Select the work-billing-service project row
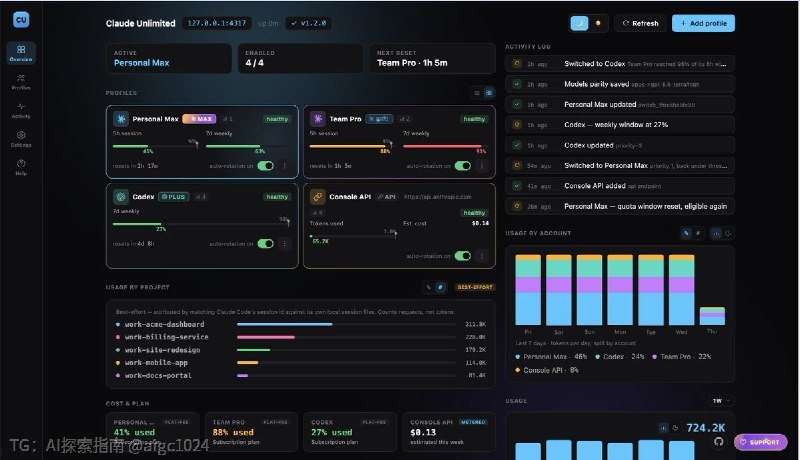This screenshot has height=460, width=800. click(301, 337)
